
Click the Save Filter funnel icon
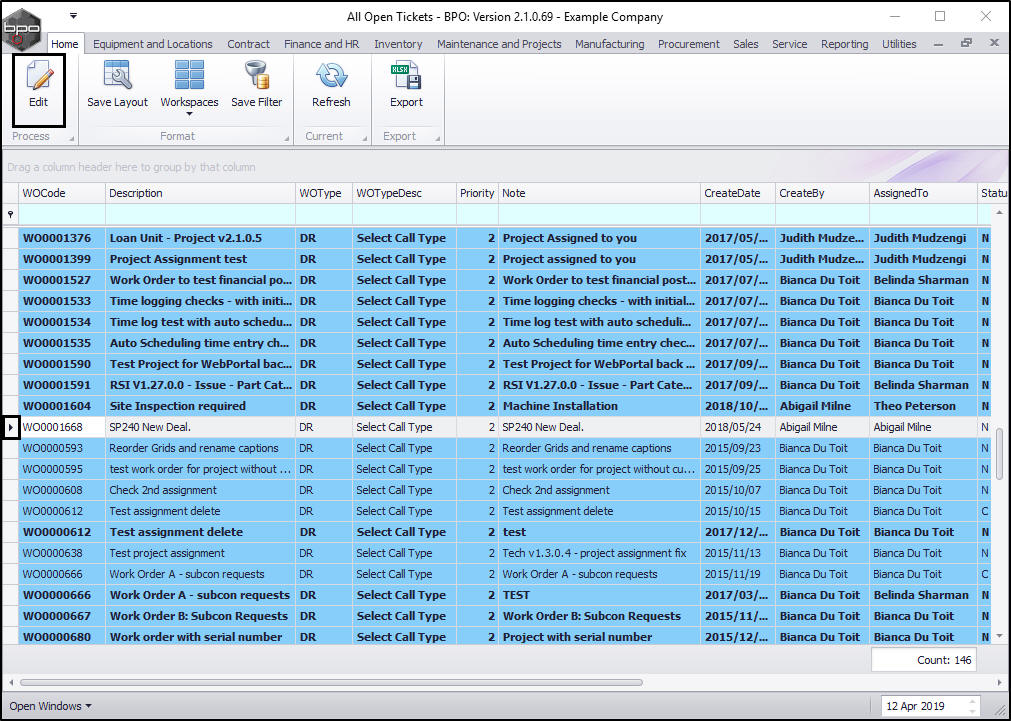[256, 78]
